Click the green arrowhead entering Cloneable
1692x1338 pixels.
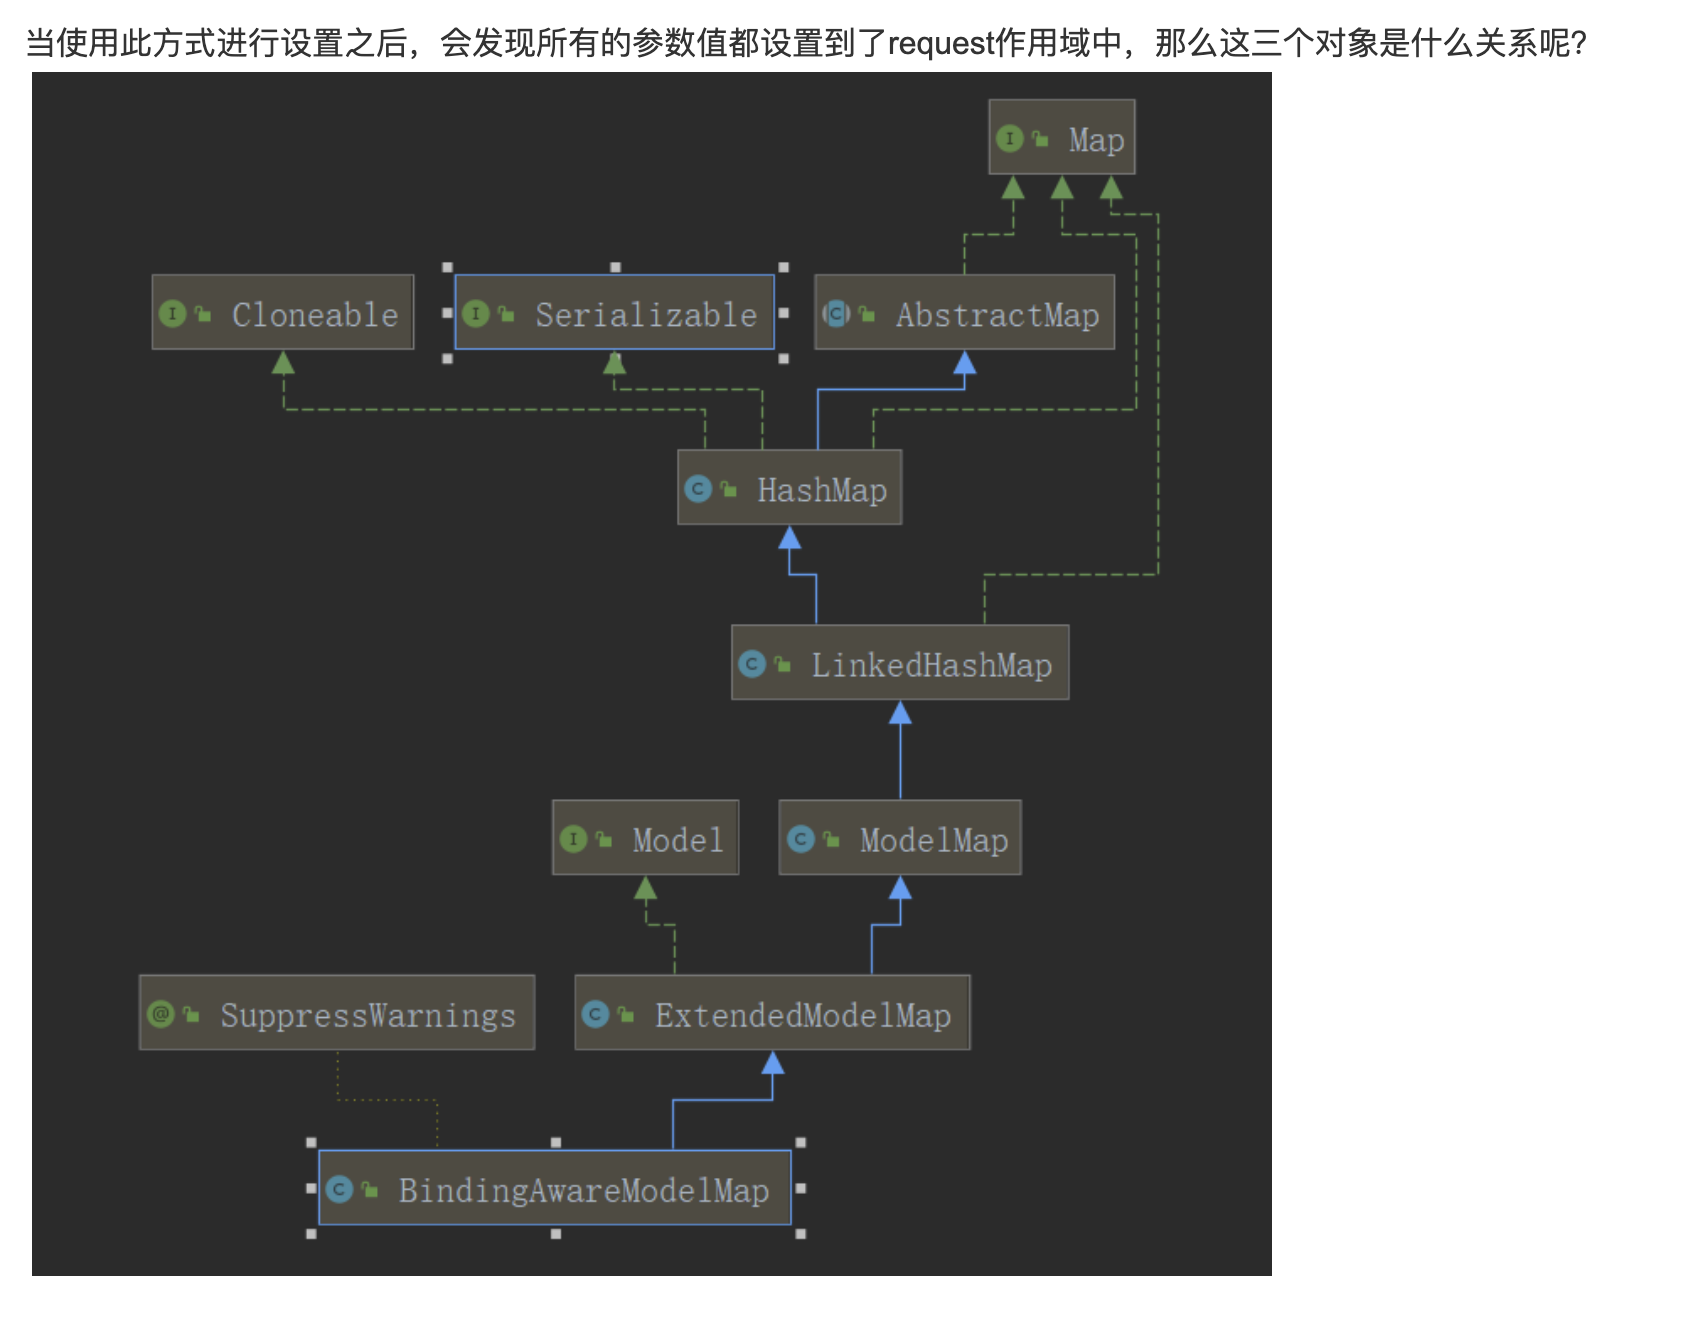click(283, 362)
